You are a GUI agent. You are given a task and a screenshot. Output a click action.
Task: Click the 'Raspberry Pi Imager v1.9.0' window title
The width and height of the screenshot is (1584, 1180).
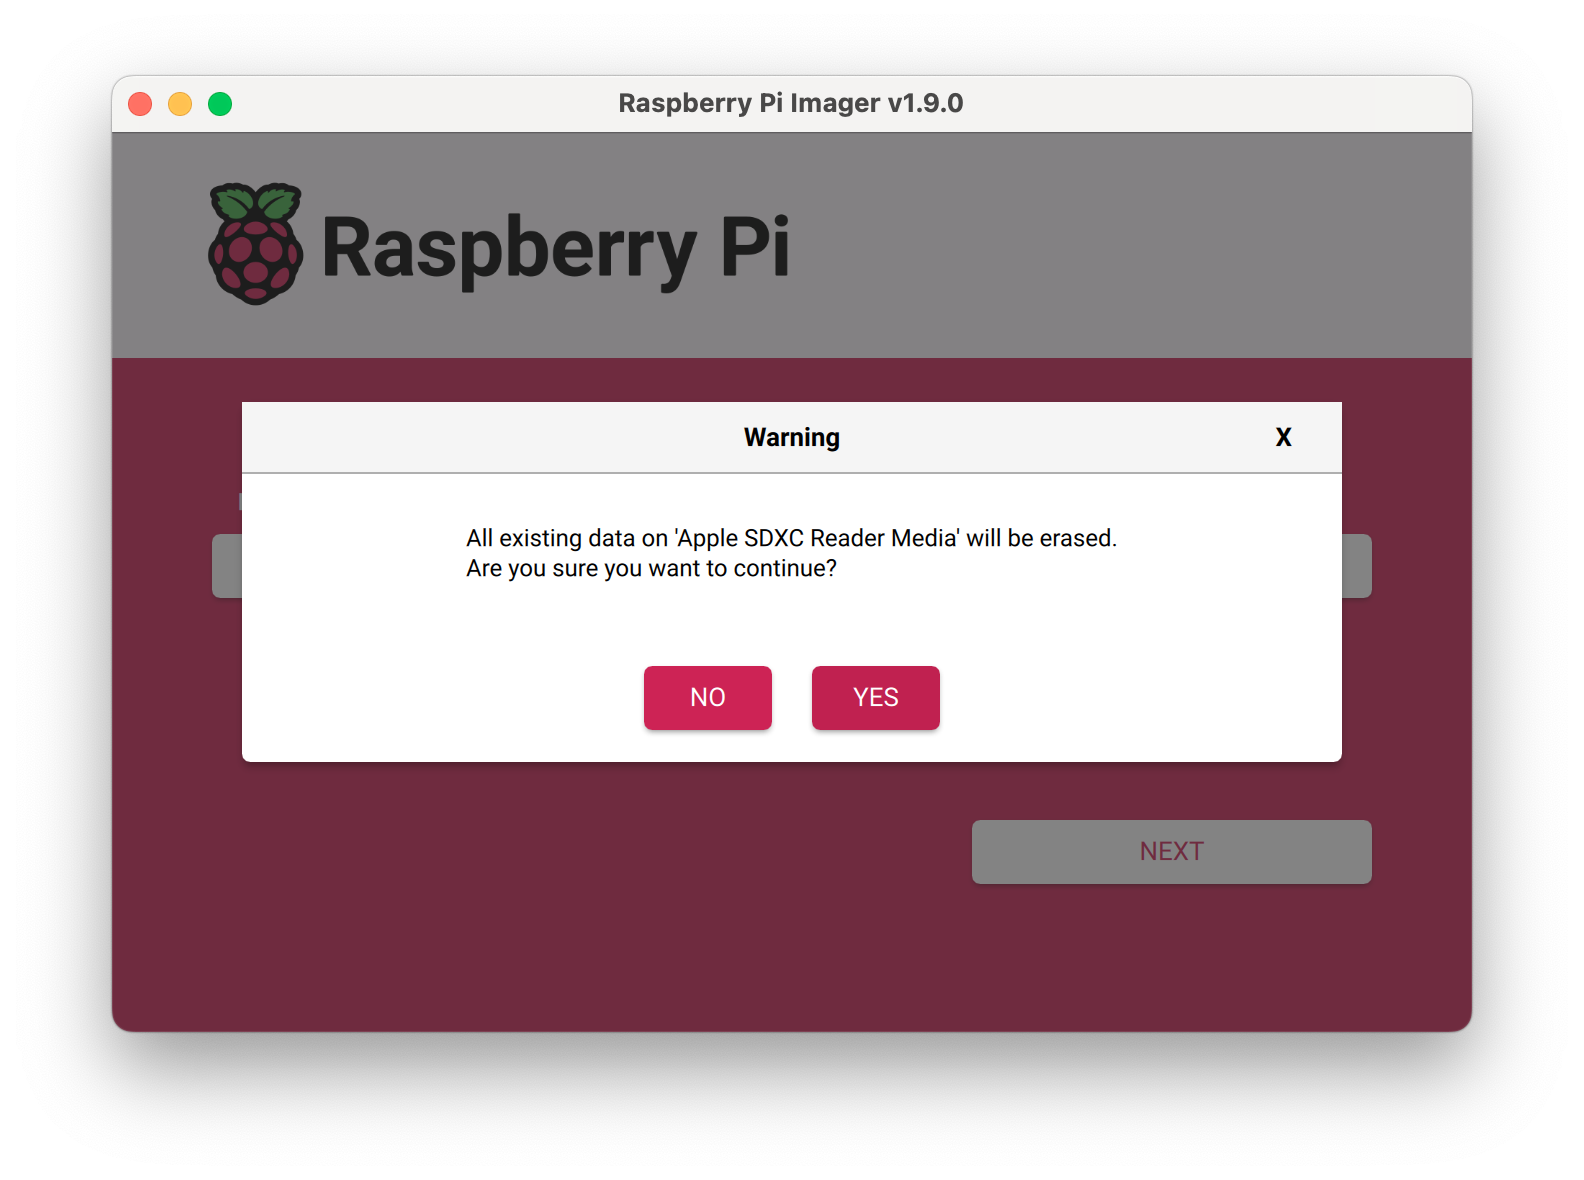click(790, 103)
